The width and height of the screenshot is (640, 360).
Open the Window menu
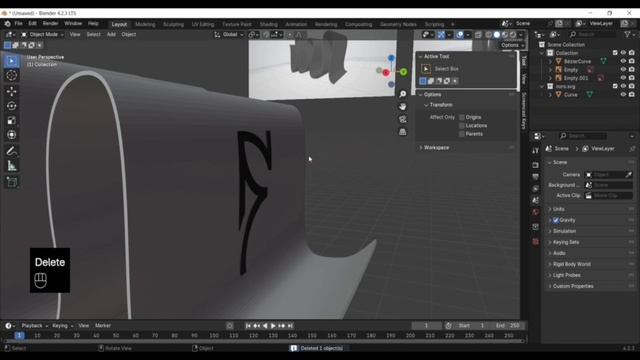pos(73,24)
